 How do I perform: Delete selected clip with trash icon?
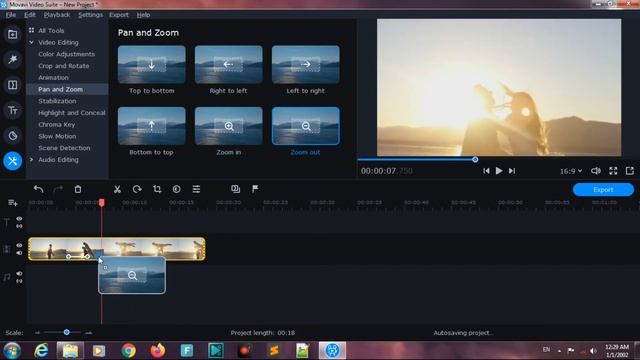pos(78,189)
